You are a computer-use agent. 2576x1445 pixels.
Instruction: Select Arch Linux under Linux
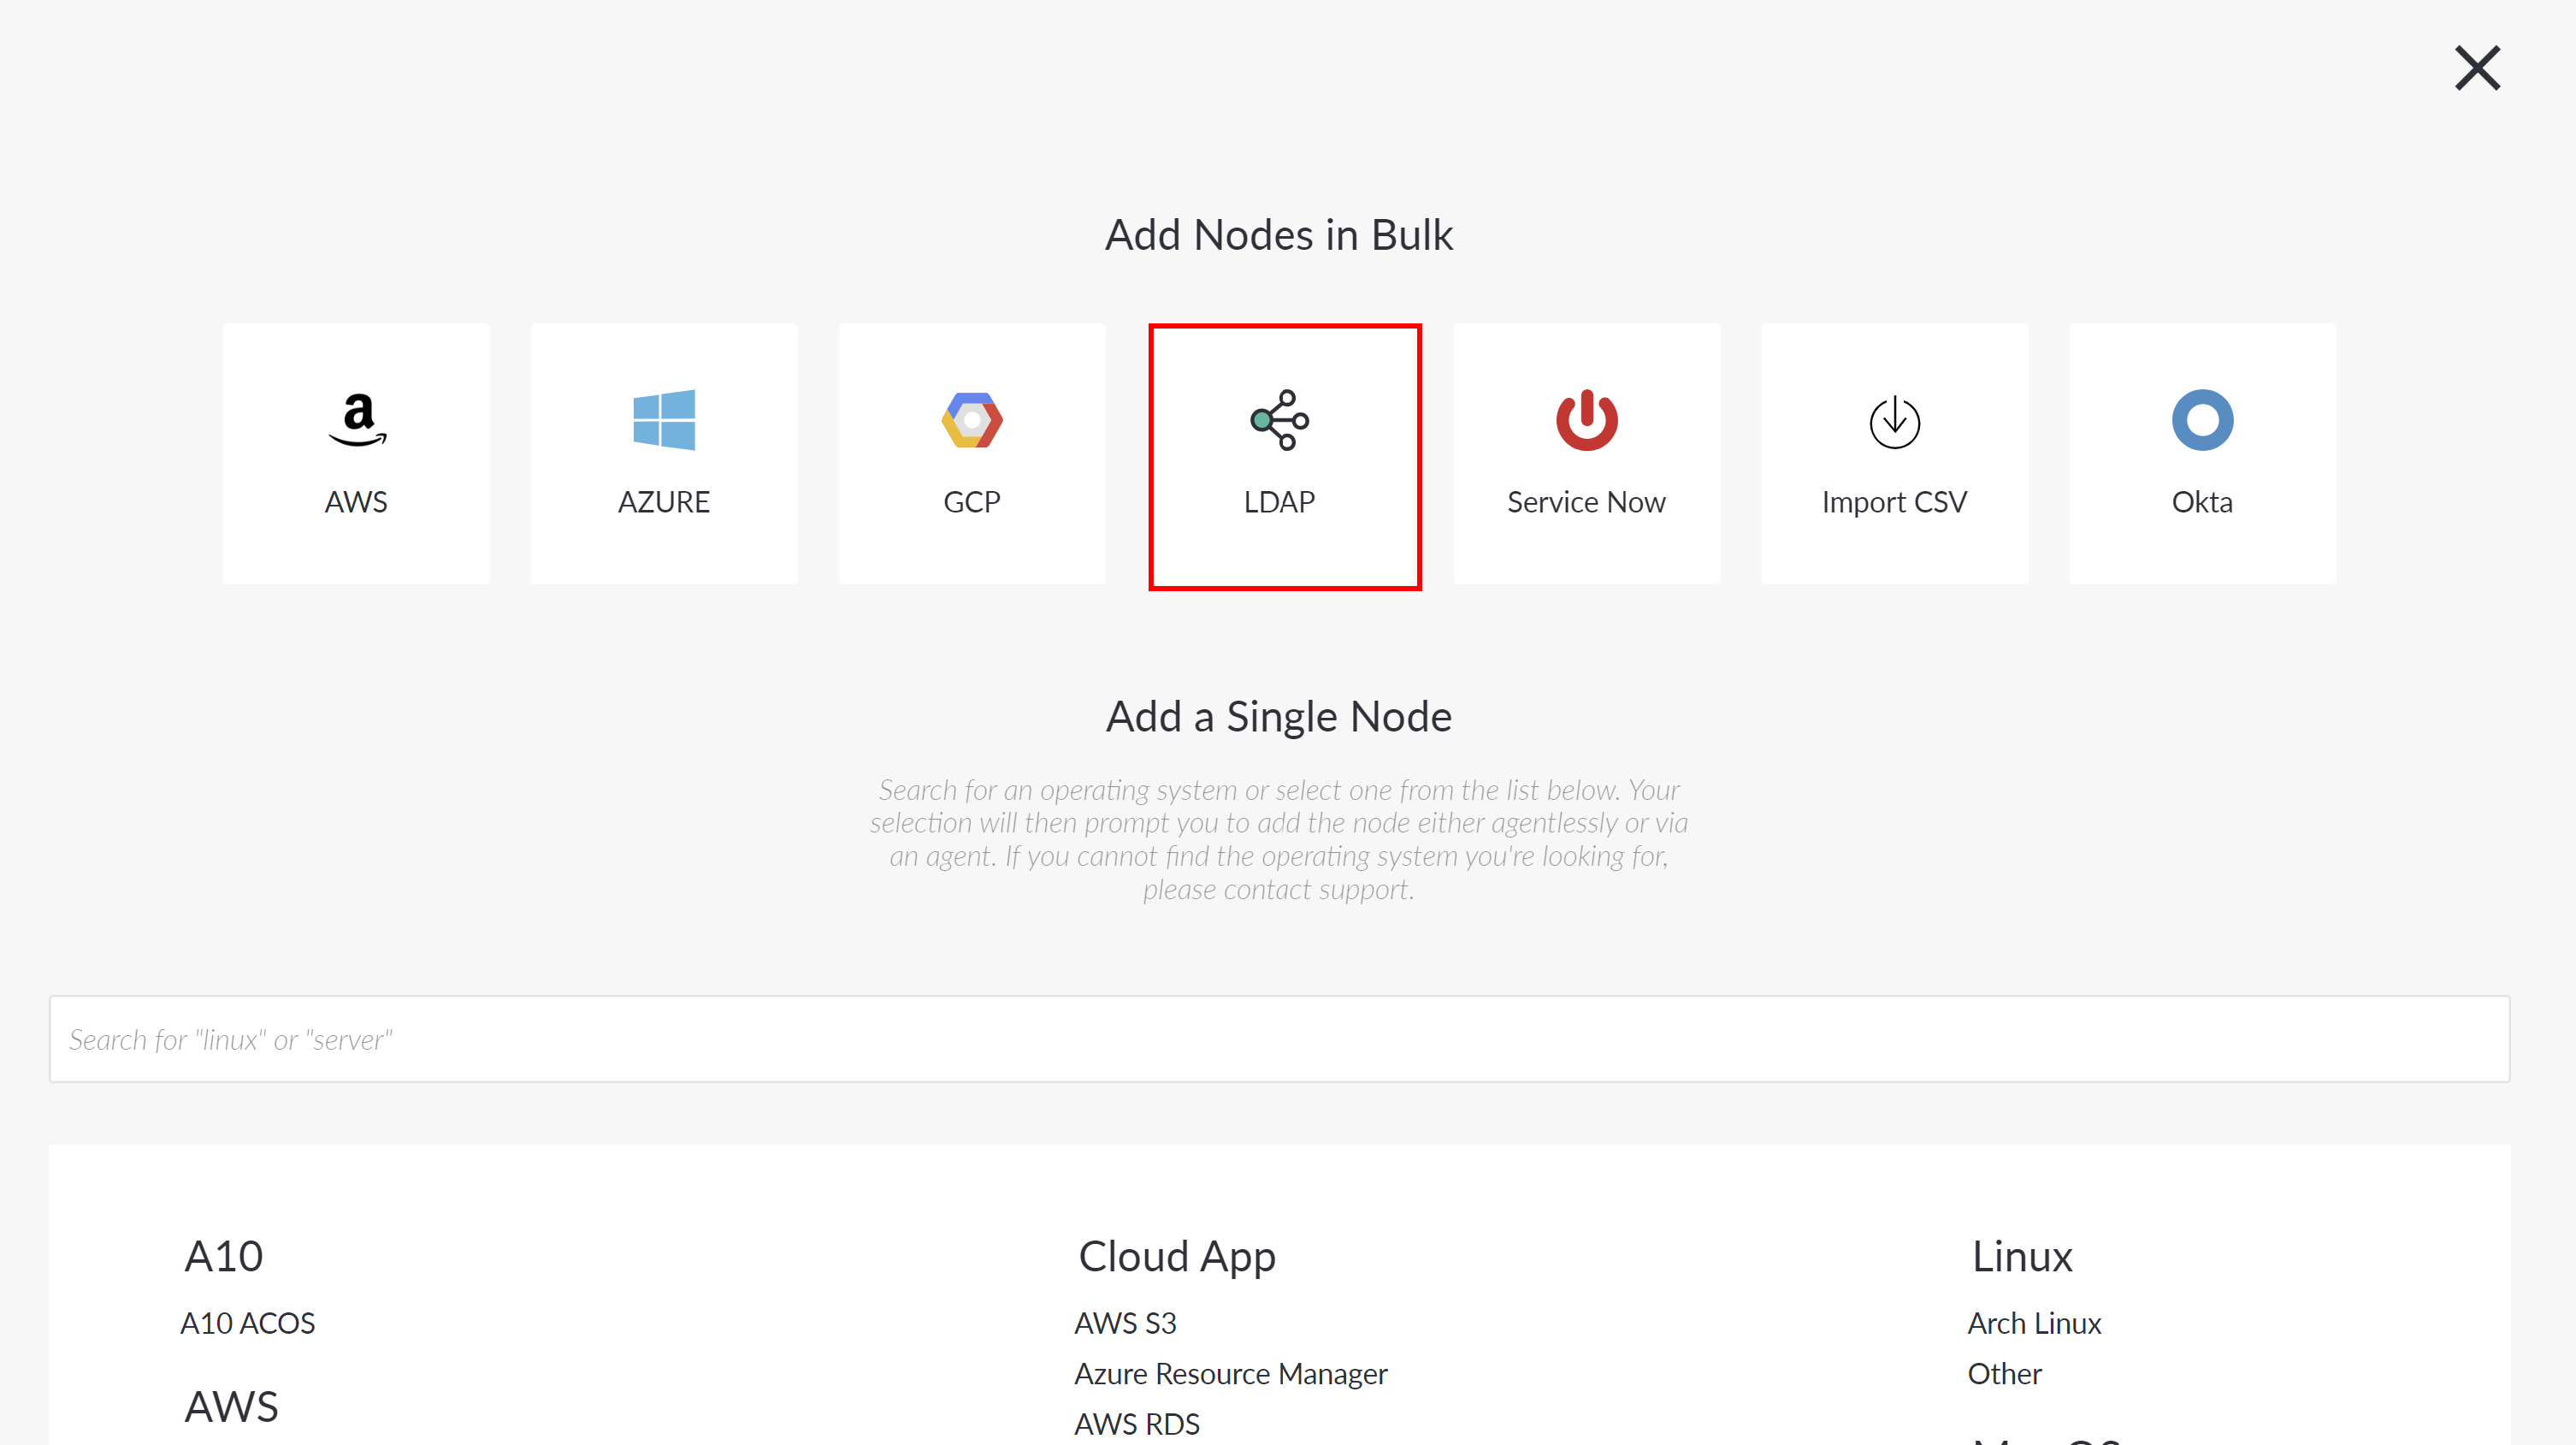pyautogui.click(x=2035, y=1323)
